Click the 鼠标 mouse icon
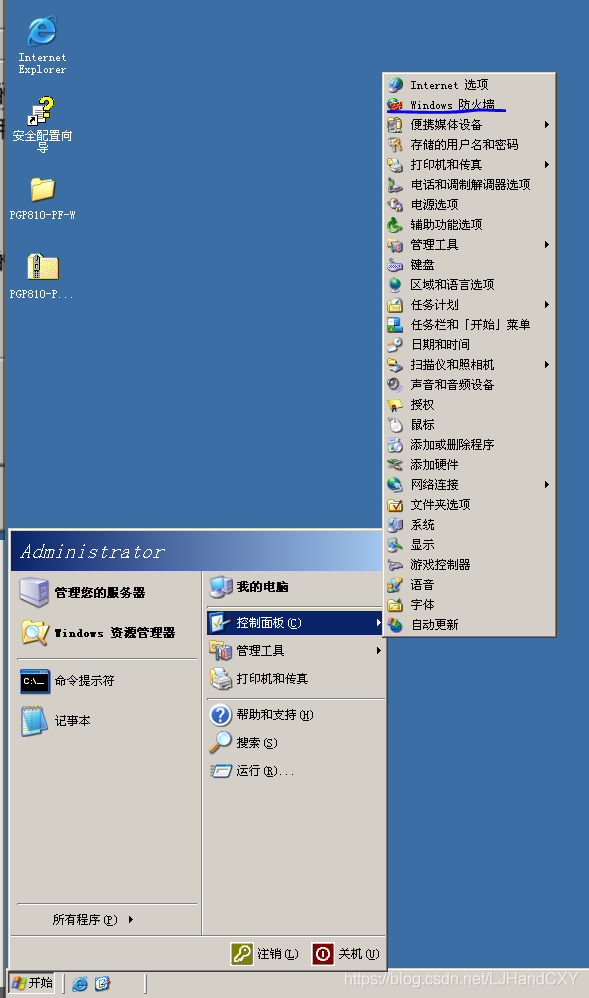Viewport: 589px width, 998px height. coord(395,425)
